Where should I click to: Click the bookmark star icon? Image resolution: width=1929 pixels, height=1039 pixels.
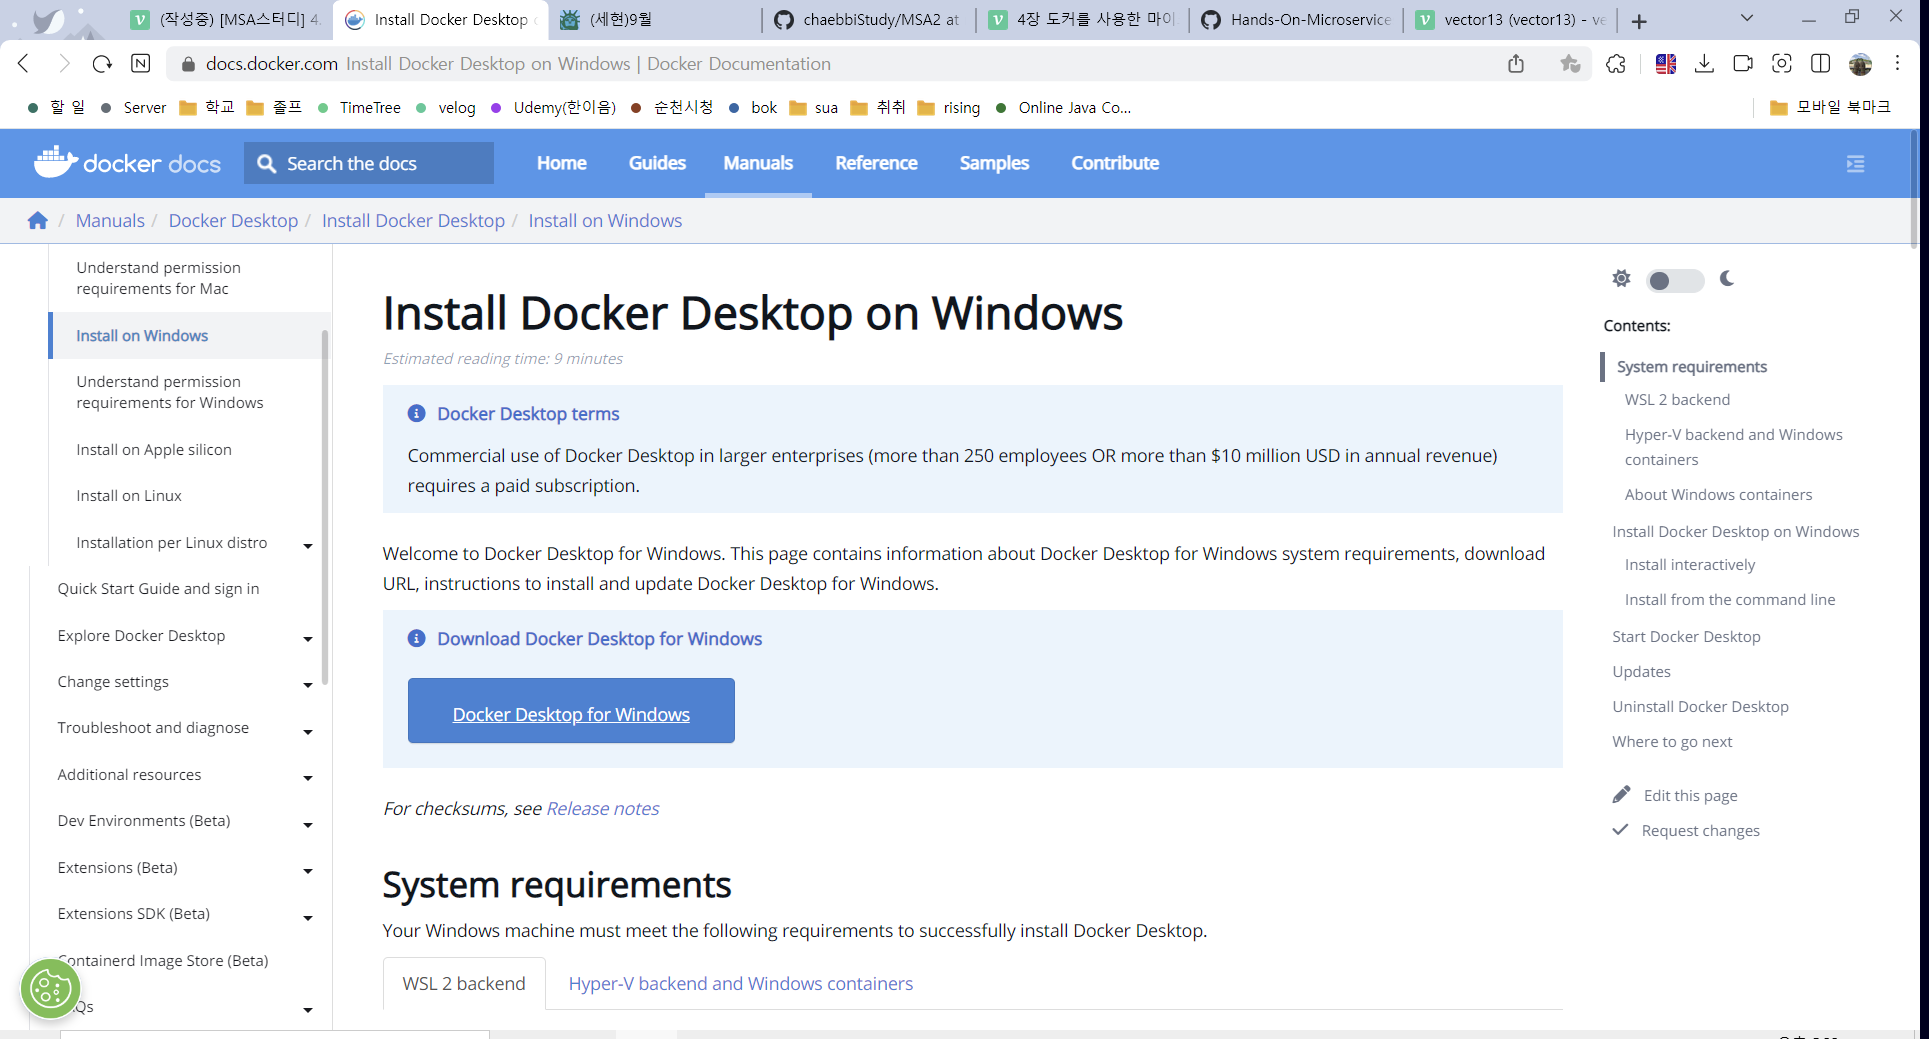[1570, 64]
